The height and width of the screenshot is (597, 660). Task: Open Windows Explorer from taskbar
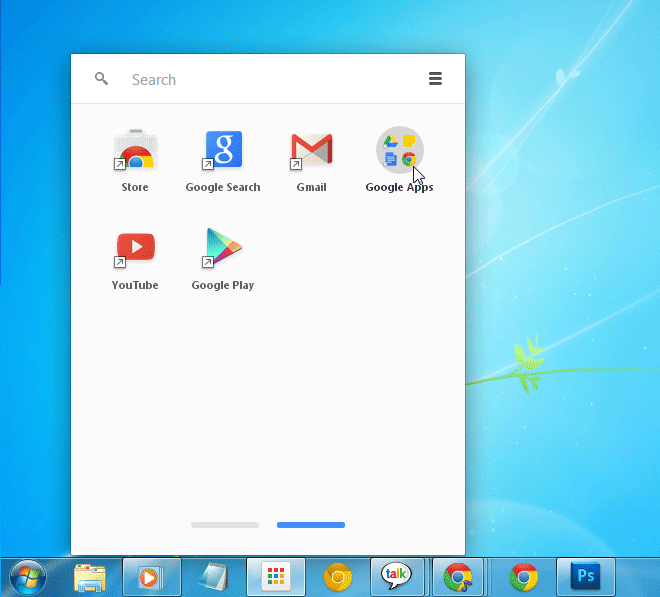tap(90, 578)
